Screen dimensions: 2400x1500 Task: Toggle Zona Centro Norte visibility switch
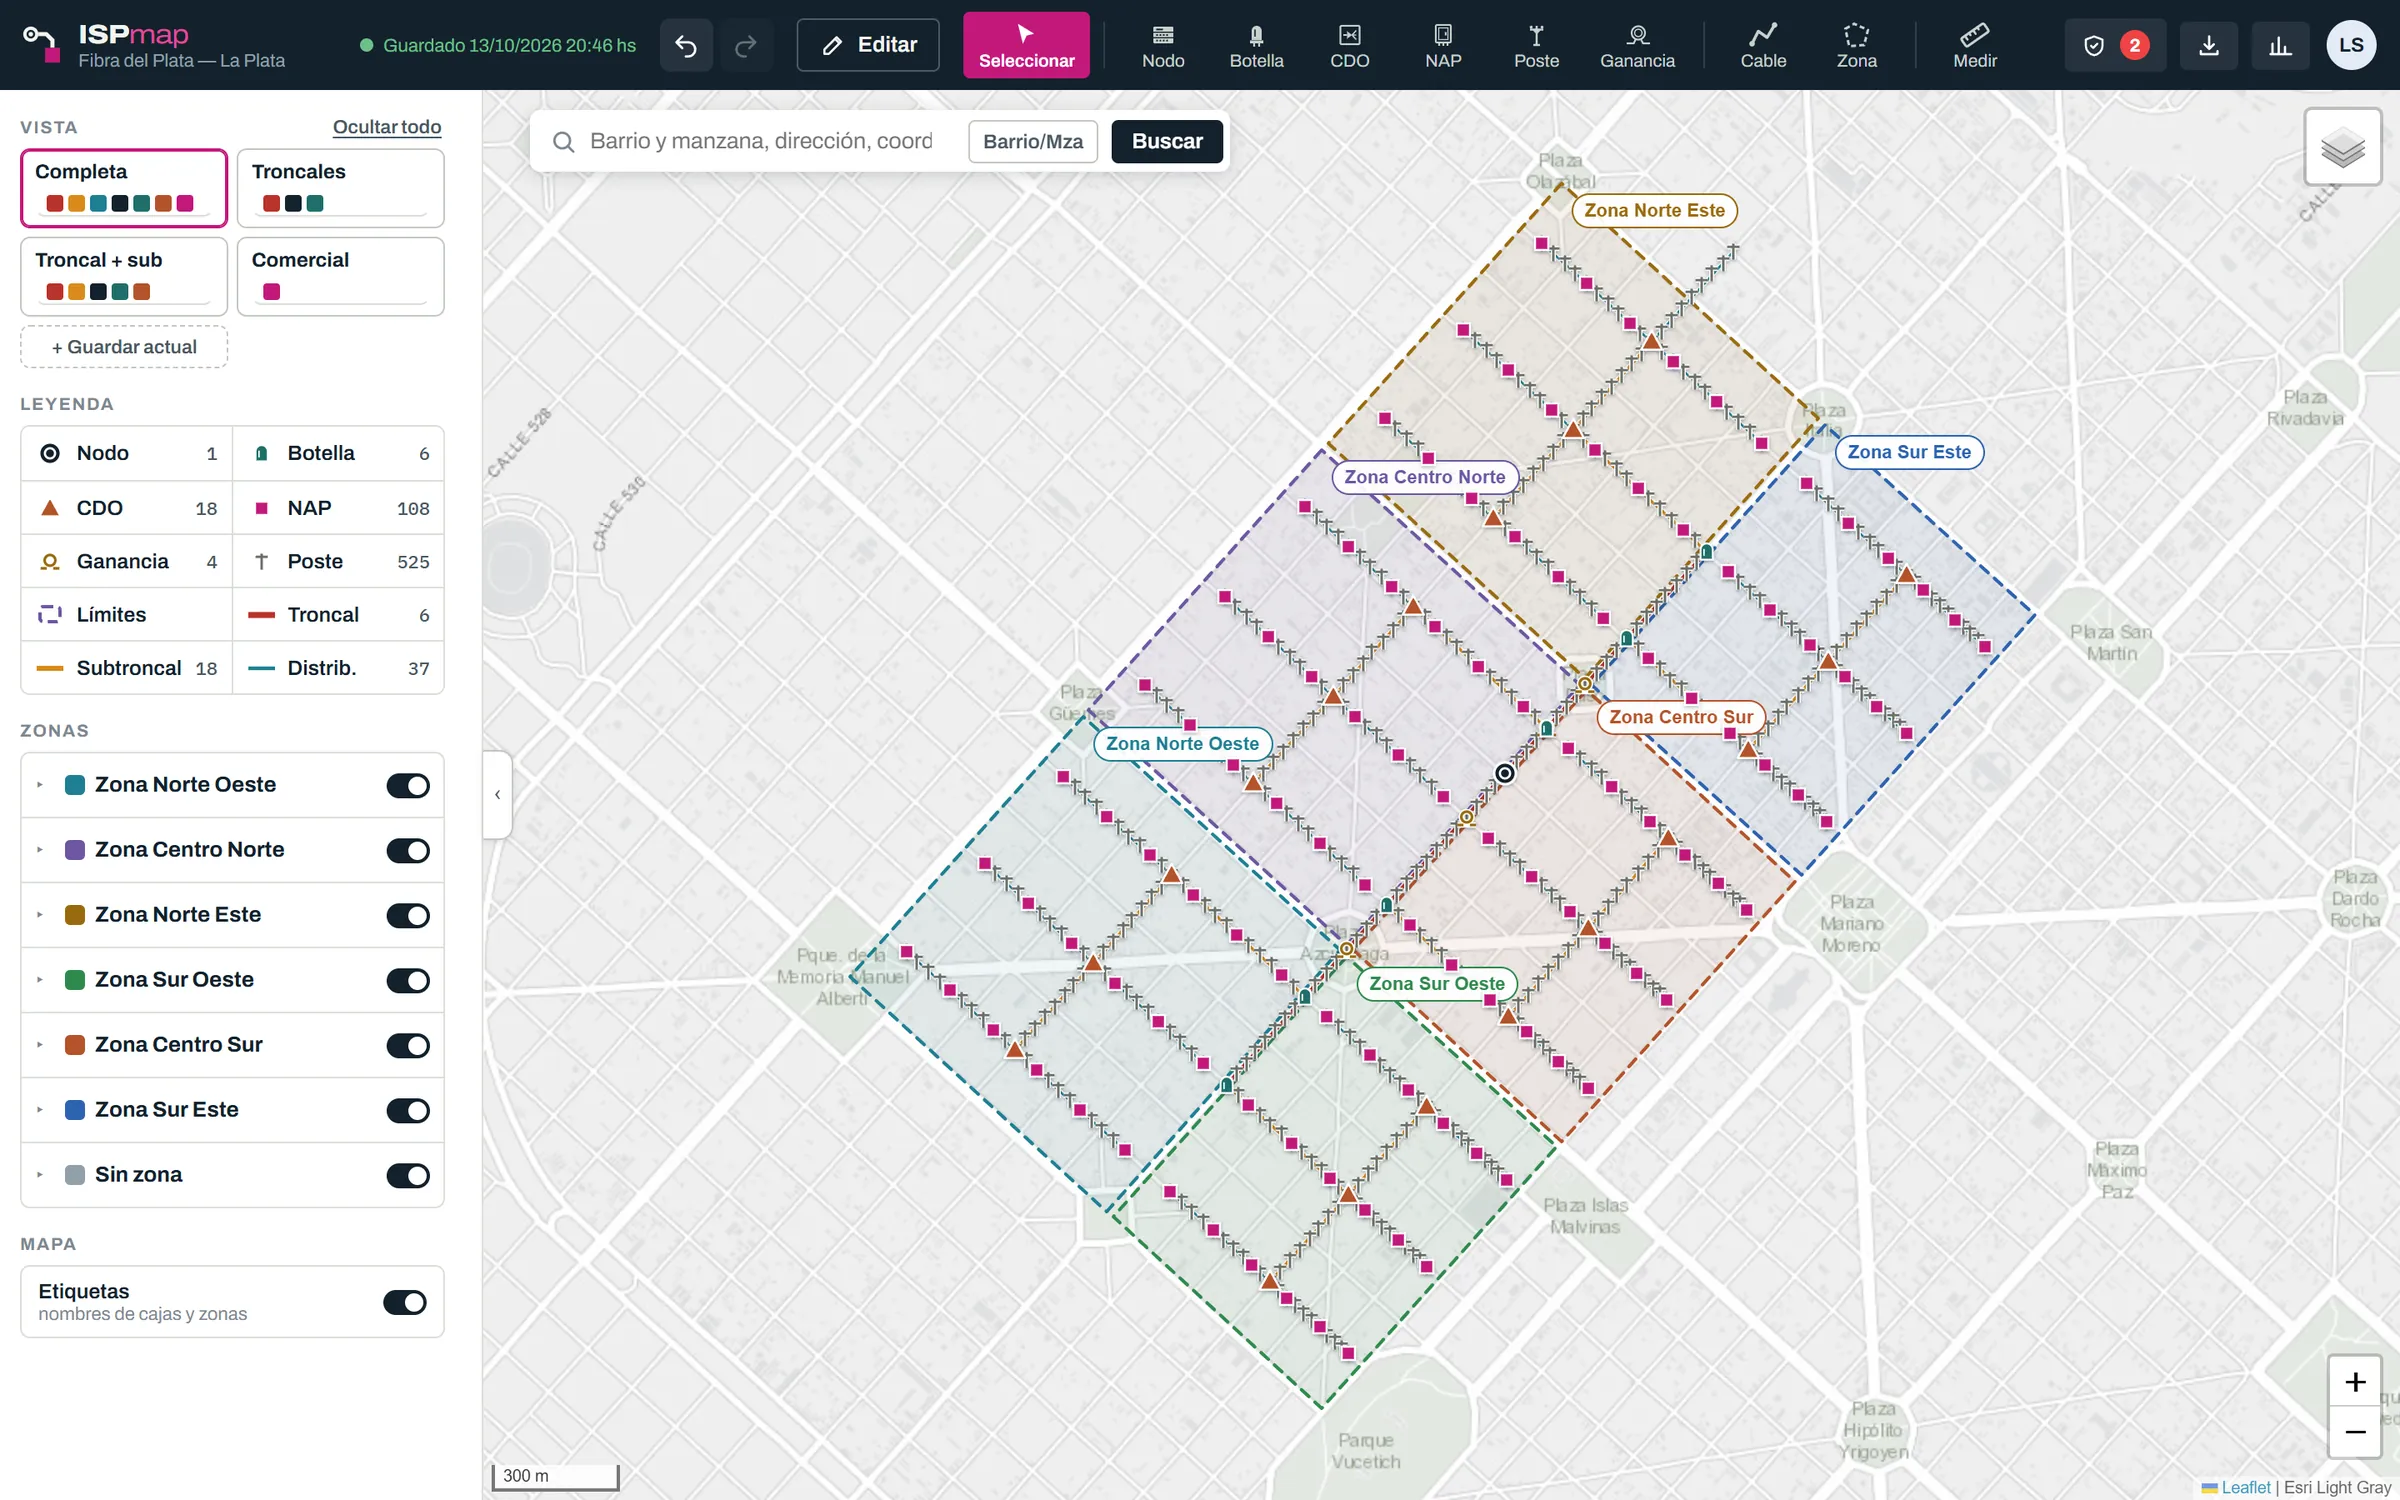[408, 850]
